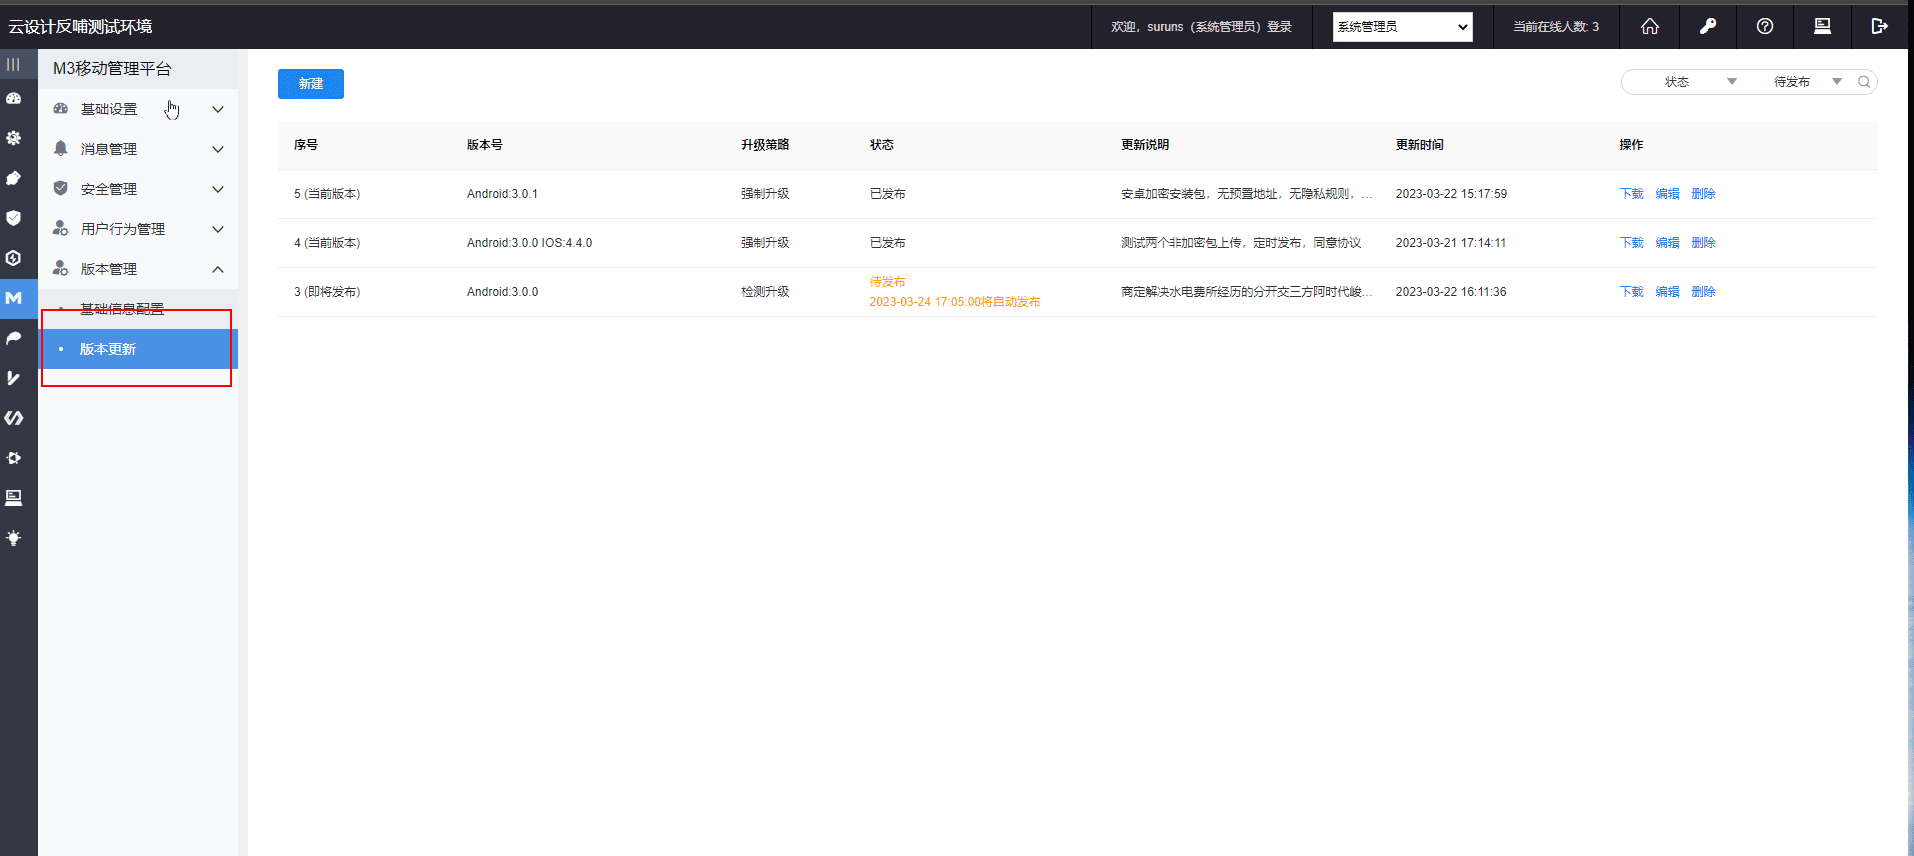1914x856 pixels.
Task: Open the plug-gear icon in dark sidebar
Action: tap(13, 458)
